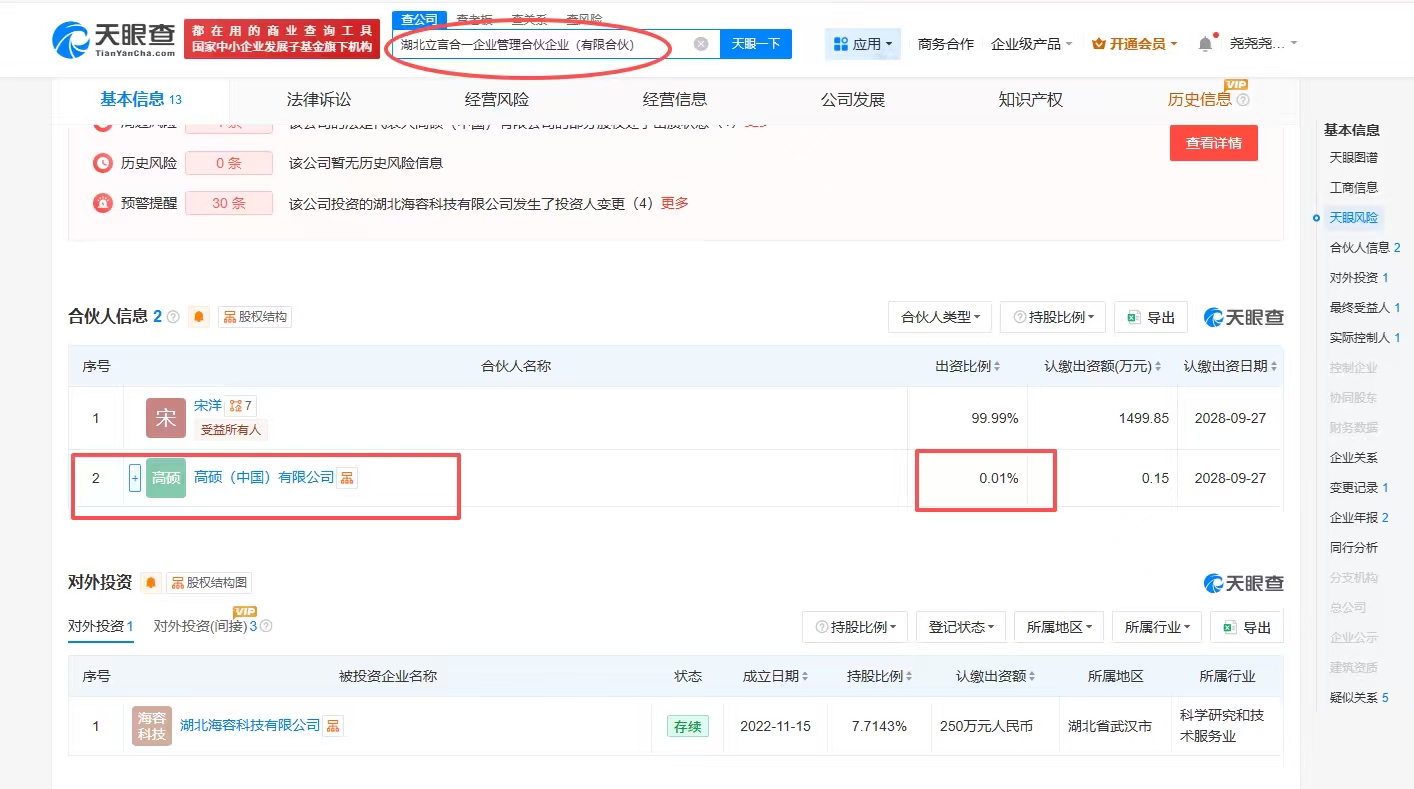This screenshot has height=789, width=1414.
Task: Open the notification bell
Action: tap(1205, 44)
